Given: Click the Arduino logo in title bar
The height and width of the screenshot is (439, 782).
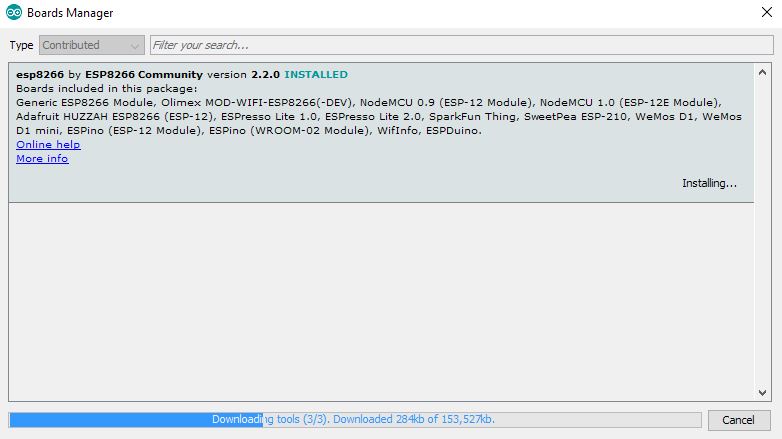Looking at the screenshot, I should 14,12.
